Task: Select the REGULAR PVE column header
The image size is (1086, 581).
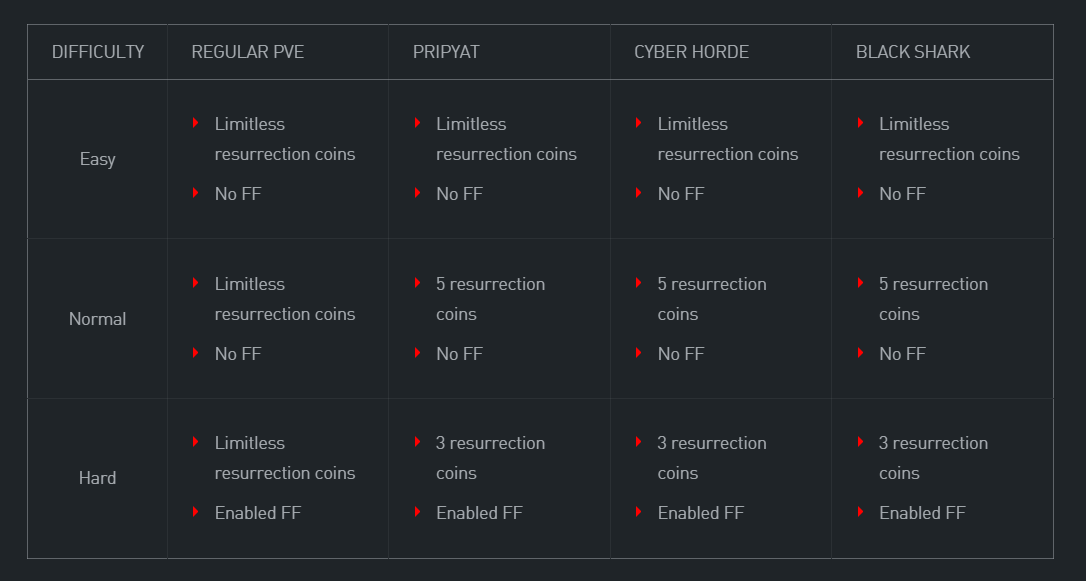Action: [248, 52]
